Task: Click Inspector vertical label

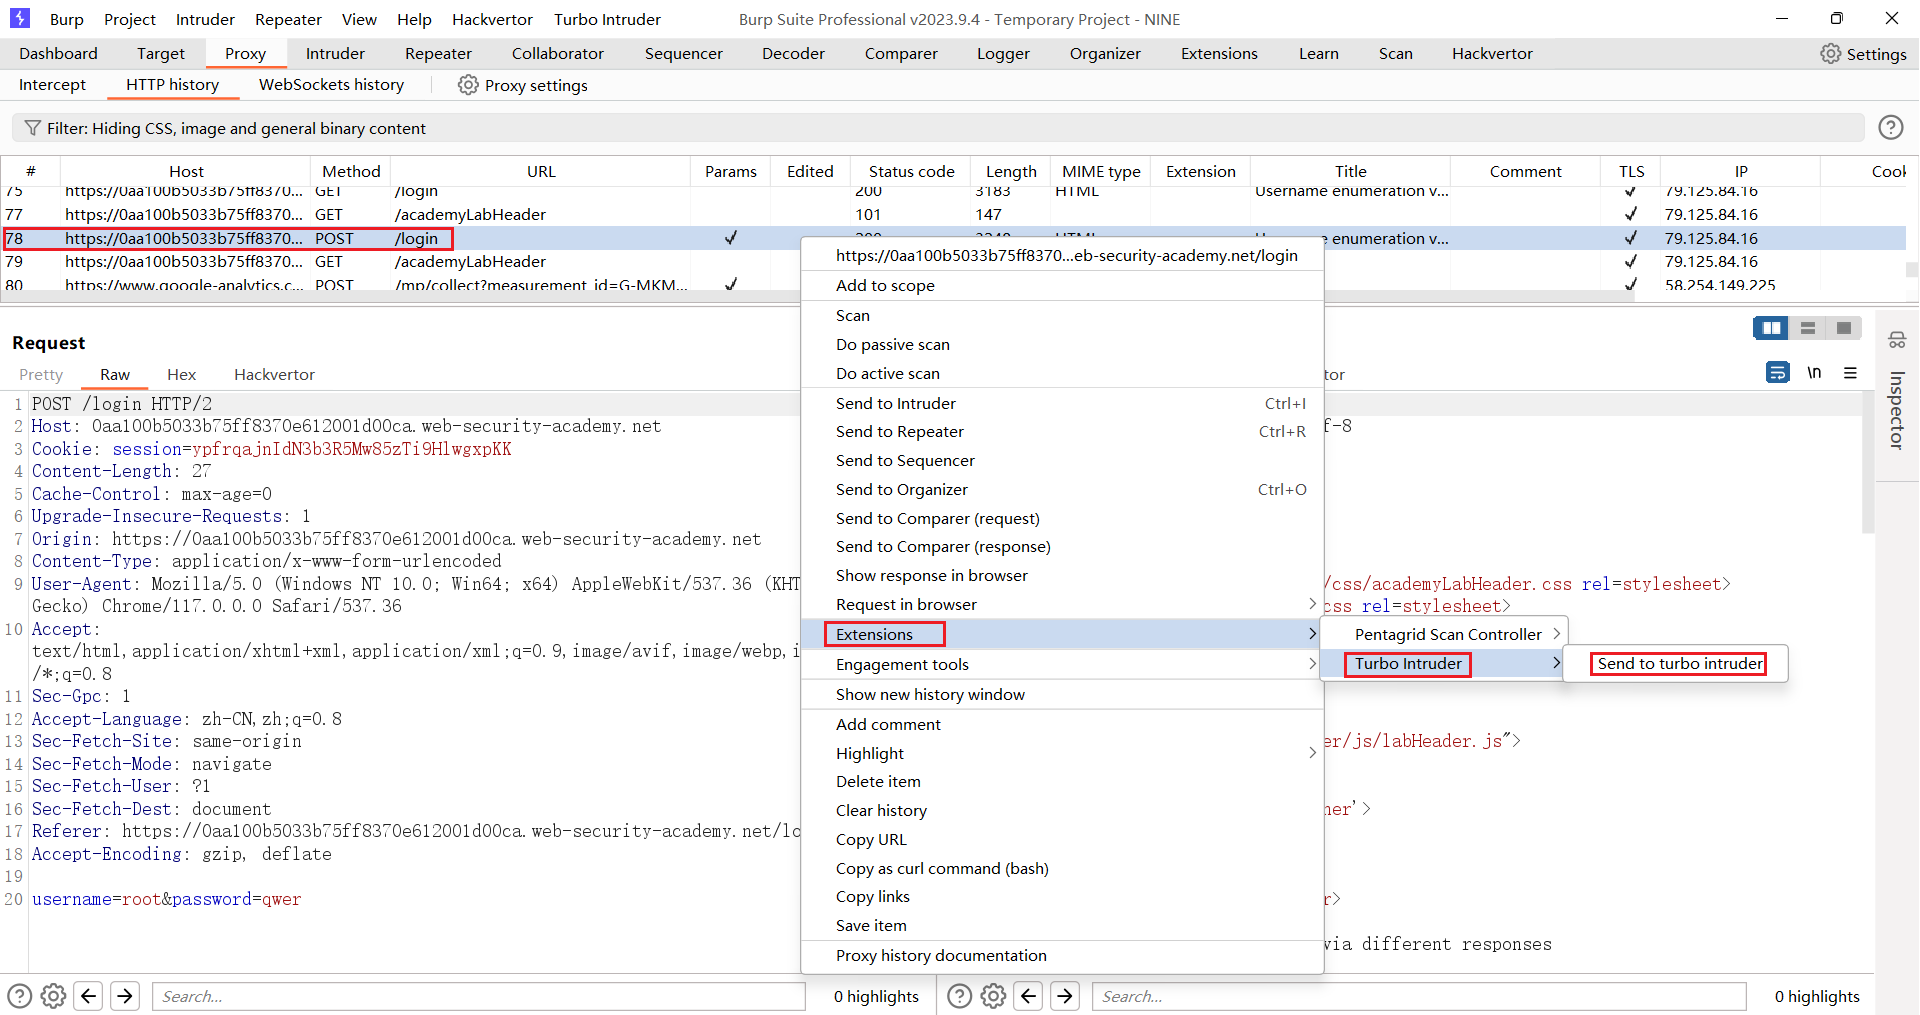Action: pos(1896,410)
